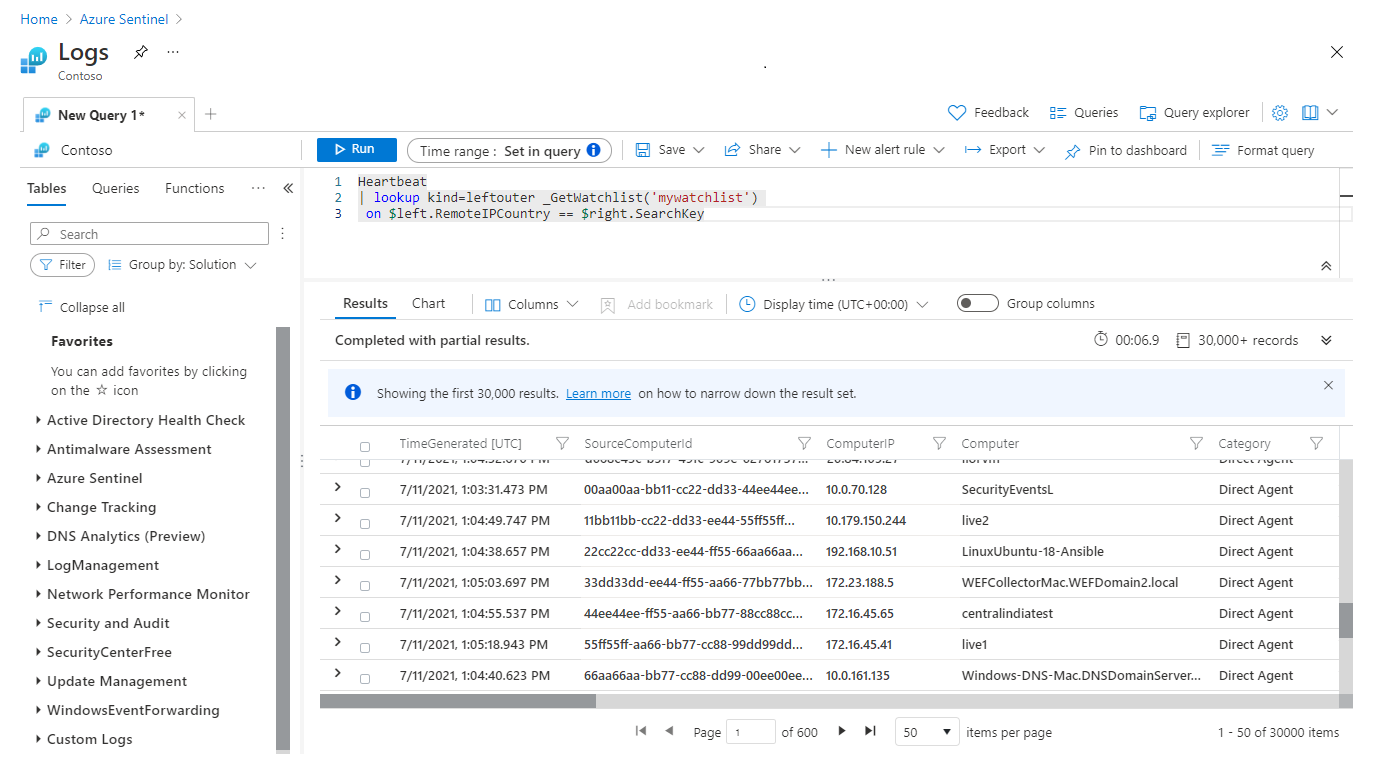Switch to the Functions tab in left panel
This screenshot has width=1373, height=765.
coord(194,188)
